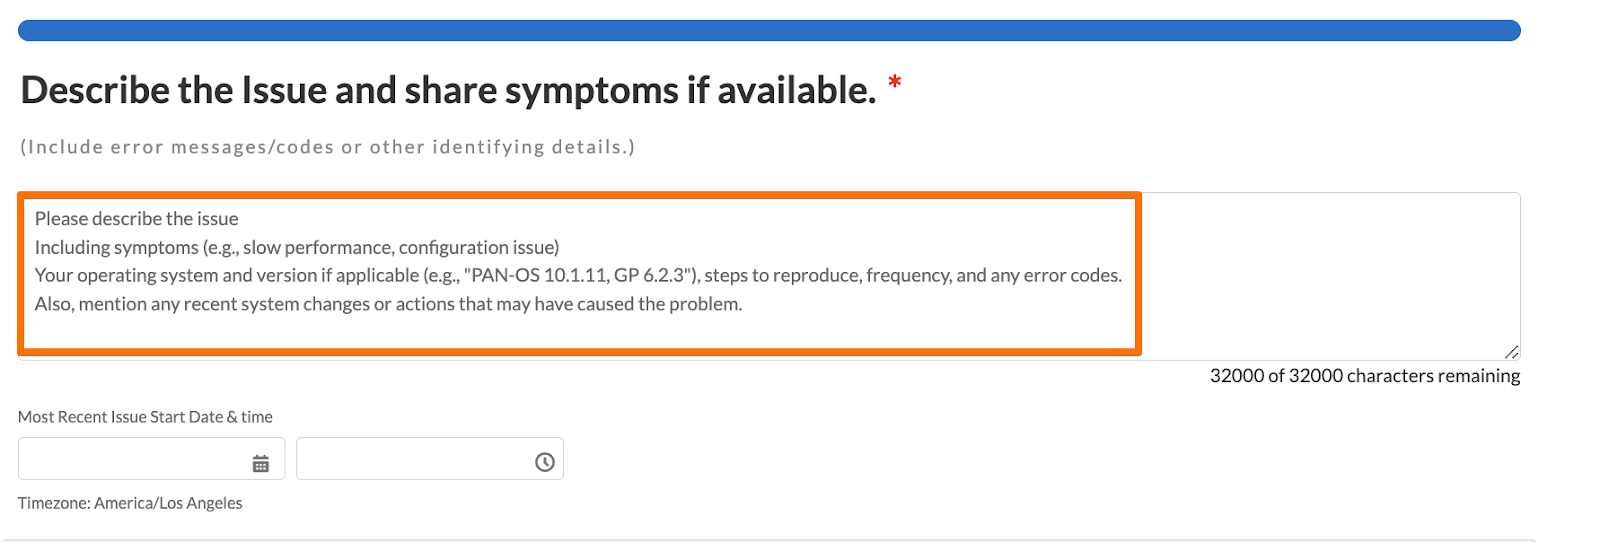Click the "Describe the Issue" heading
The width and height of the screenshot is (1600, 542).
coord(448,91)
